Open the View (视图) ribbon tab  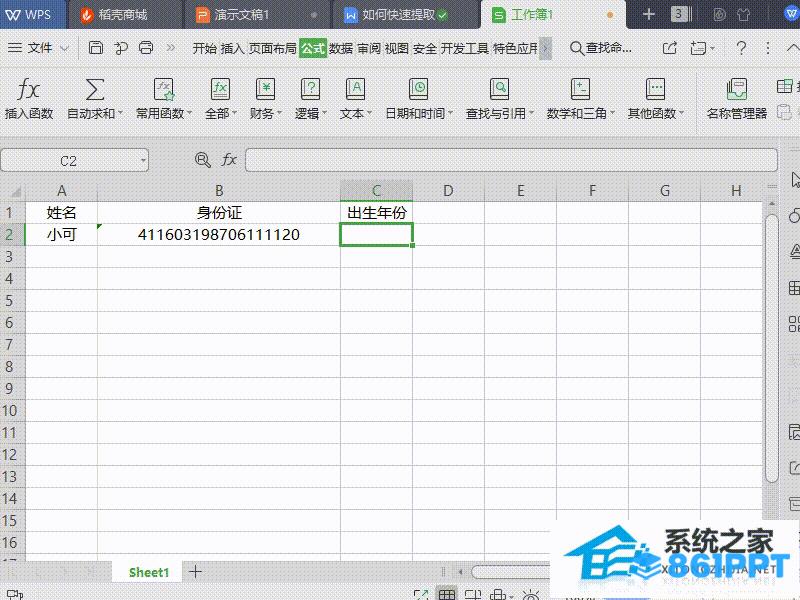click(x=397, y=48)
